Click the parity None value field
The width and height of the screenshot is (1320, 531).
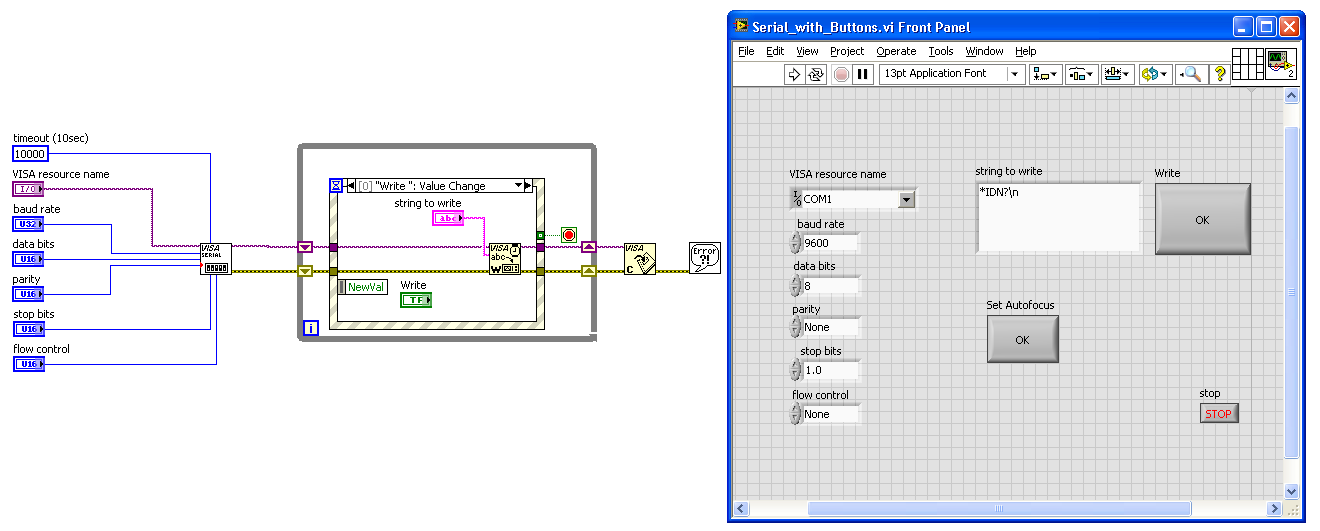[830, 327]
